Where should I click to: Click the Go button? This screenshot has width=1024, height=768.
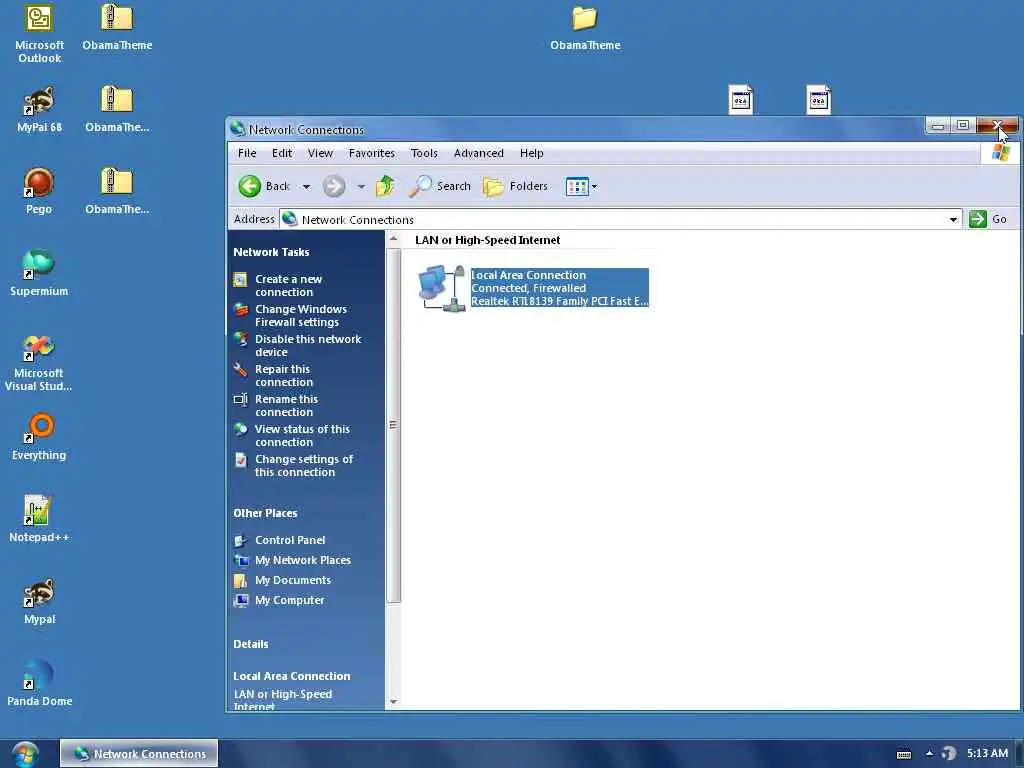[x=988, y=219]
